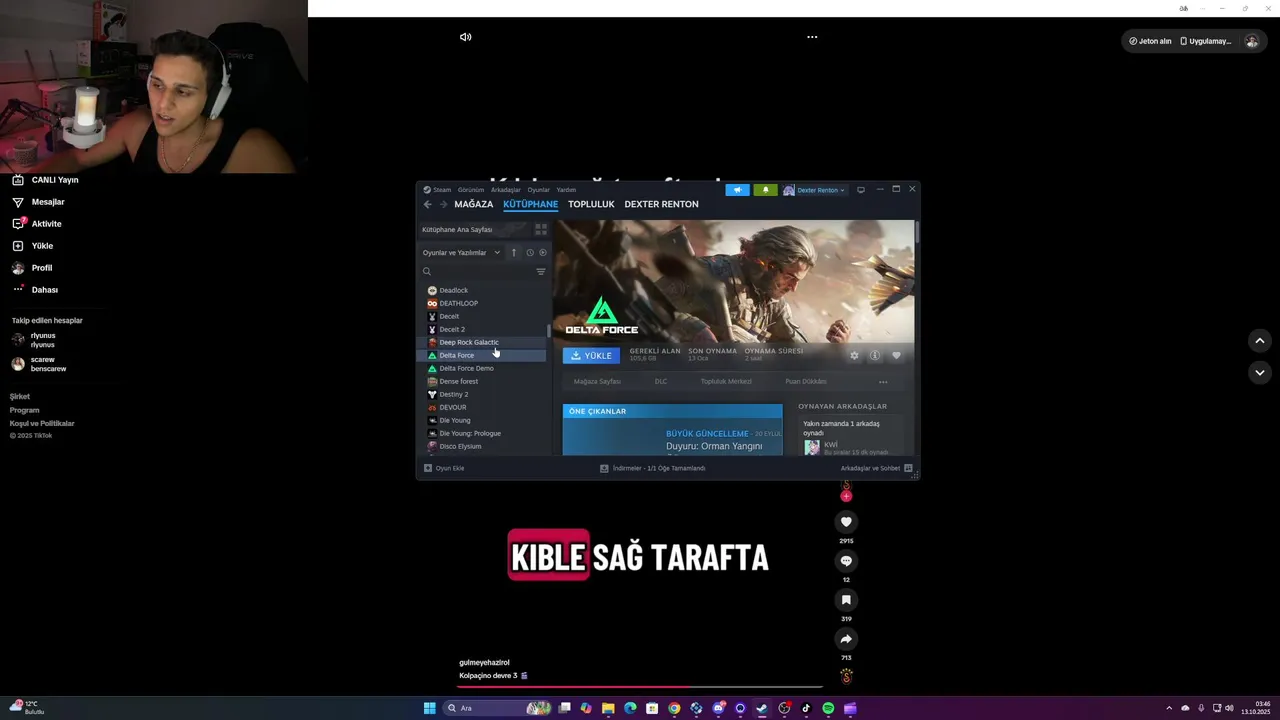
Task: Open Puan Dükkânı link
Action: (x=806, y=382)
